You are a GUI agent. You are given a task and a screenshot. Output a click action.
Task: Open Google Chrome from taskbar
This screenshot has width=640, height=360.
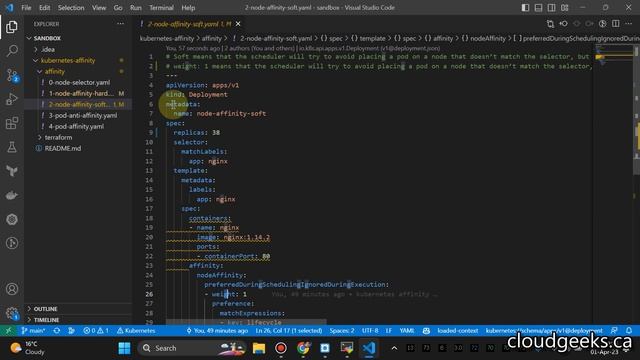303,348
